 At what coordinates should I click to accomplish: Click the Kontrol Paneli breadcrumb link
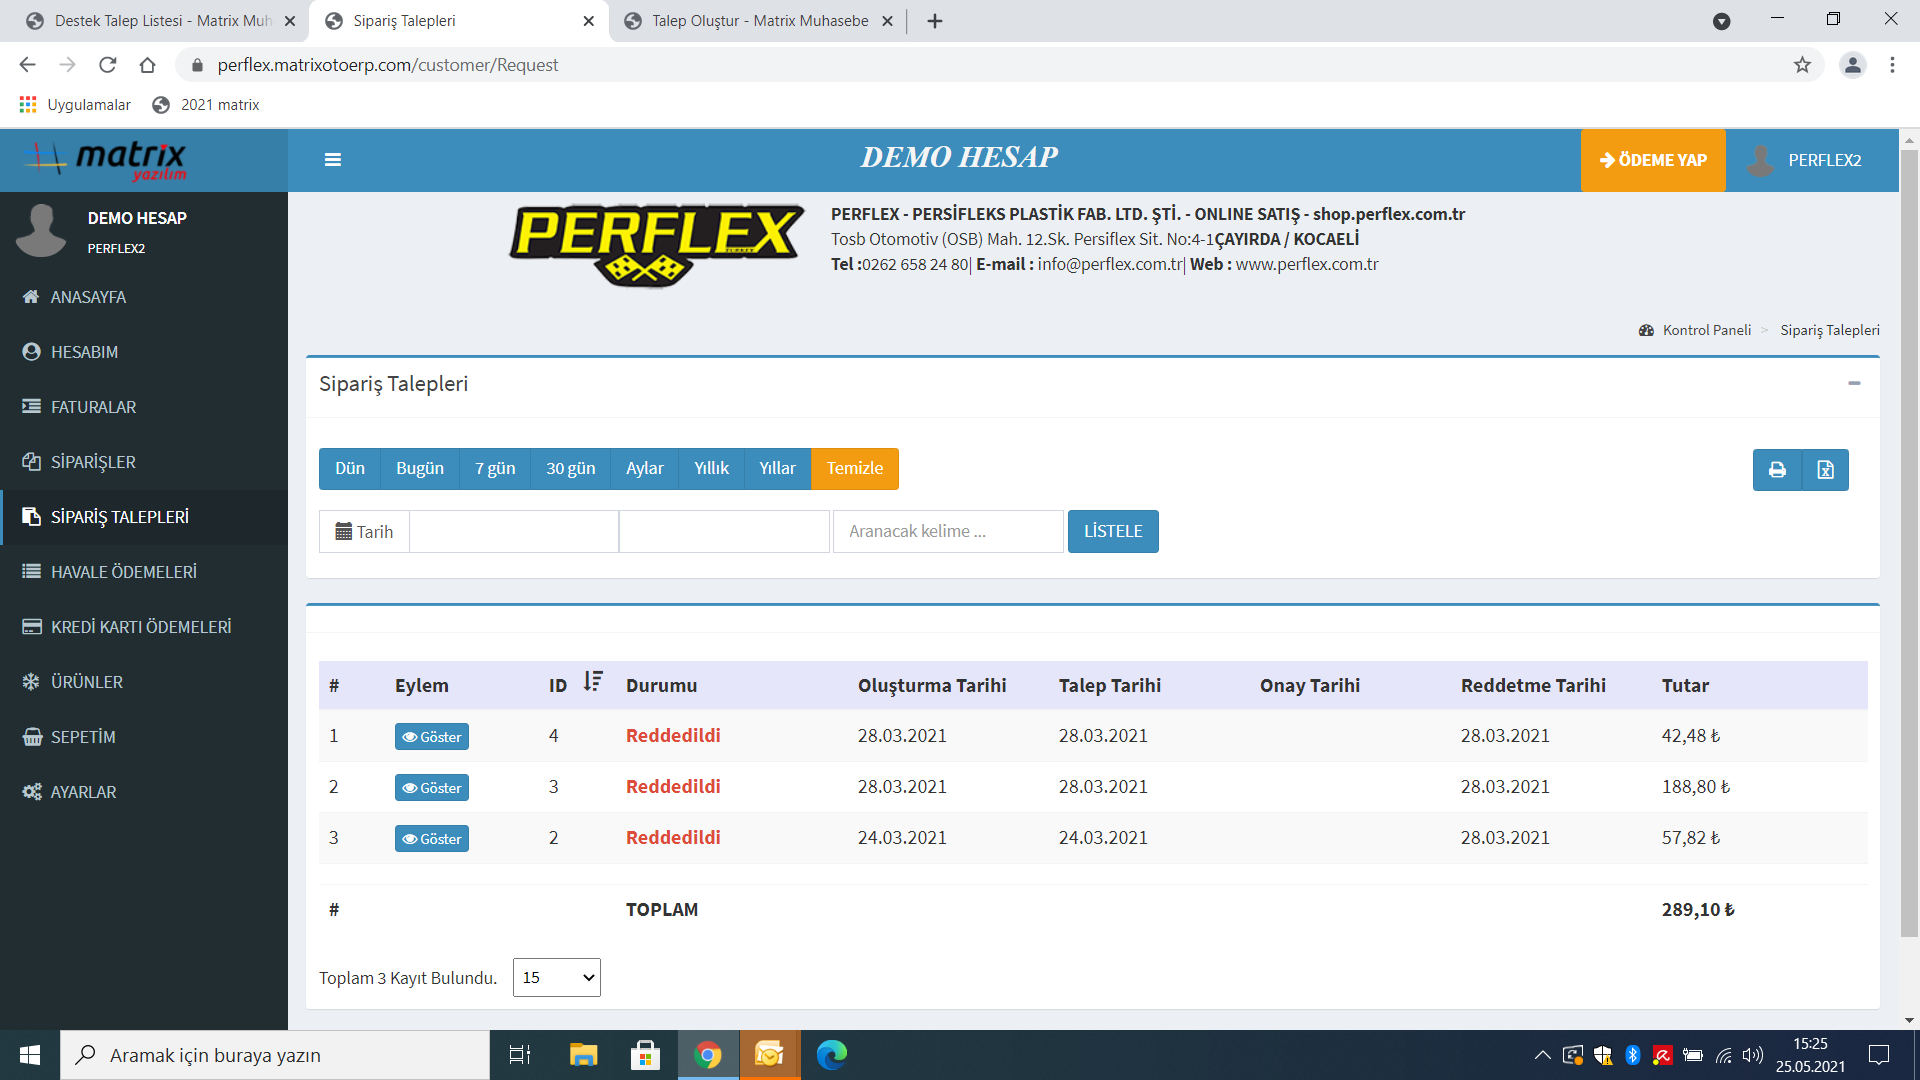point(1706,330)
